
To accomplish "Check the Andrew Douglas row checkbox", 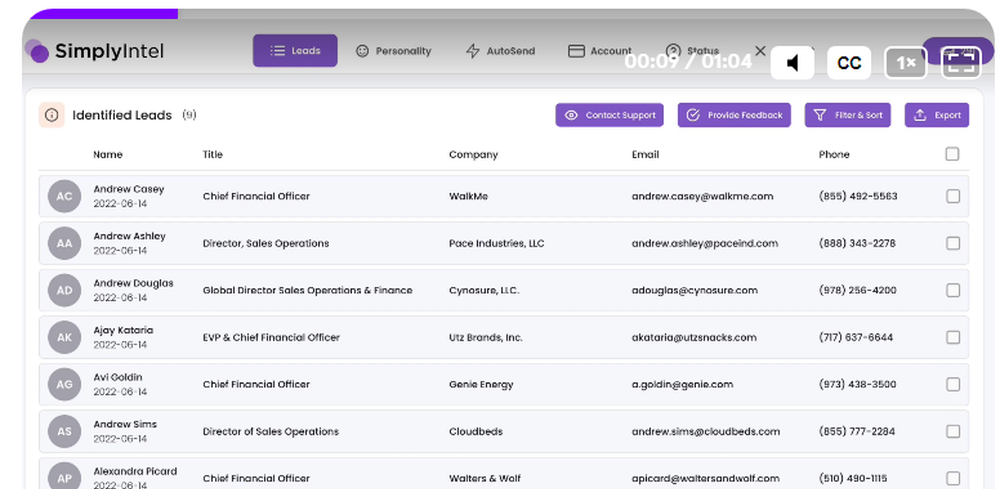I will 953,291.
